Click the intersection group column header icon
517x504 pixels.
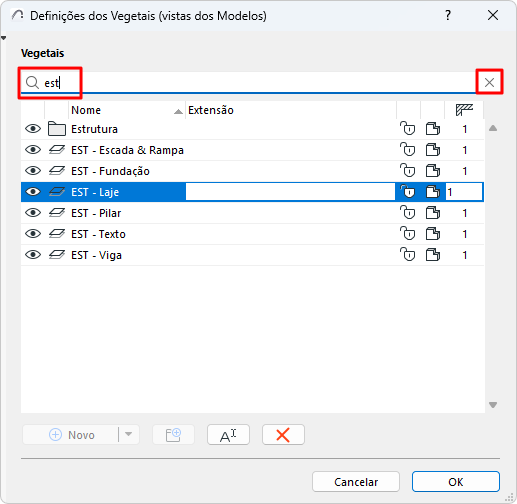[464, 110]
